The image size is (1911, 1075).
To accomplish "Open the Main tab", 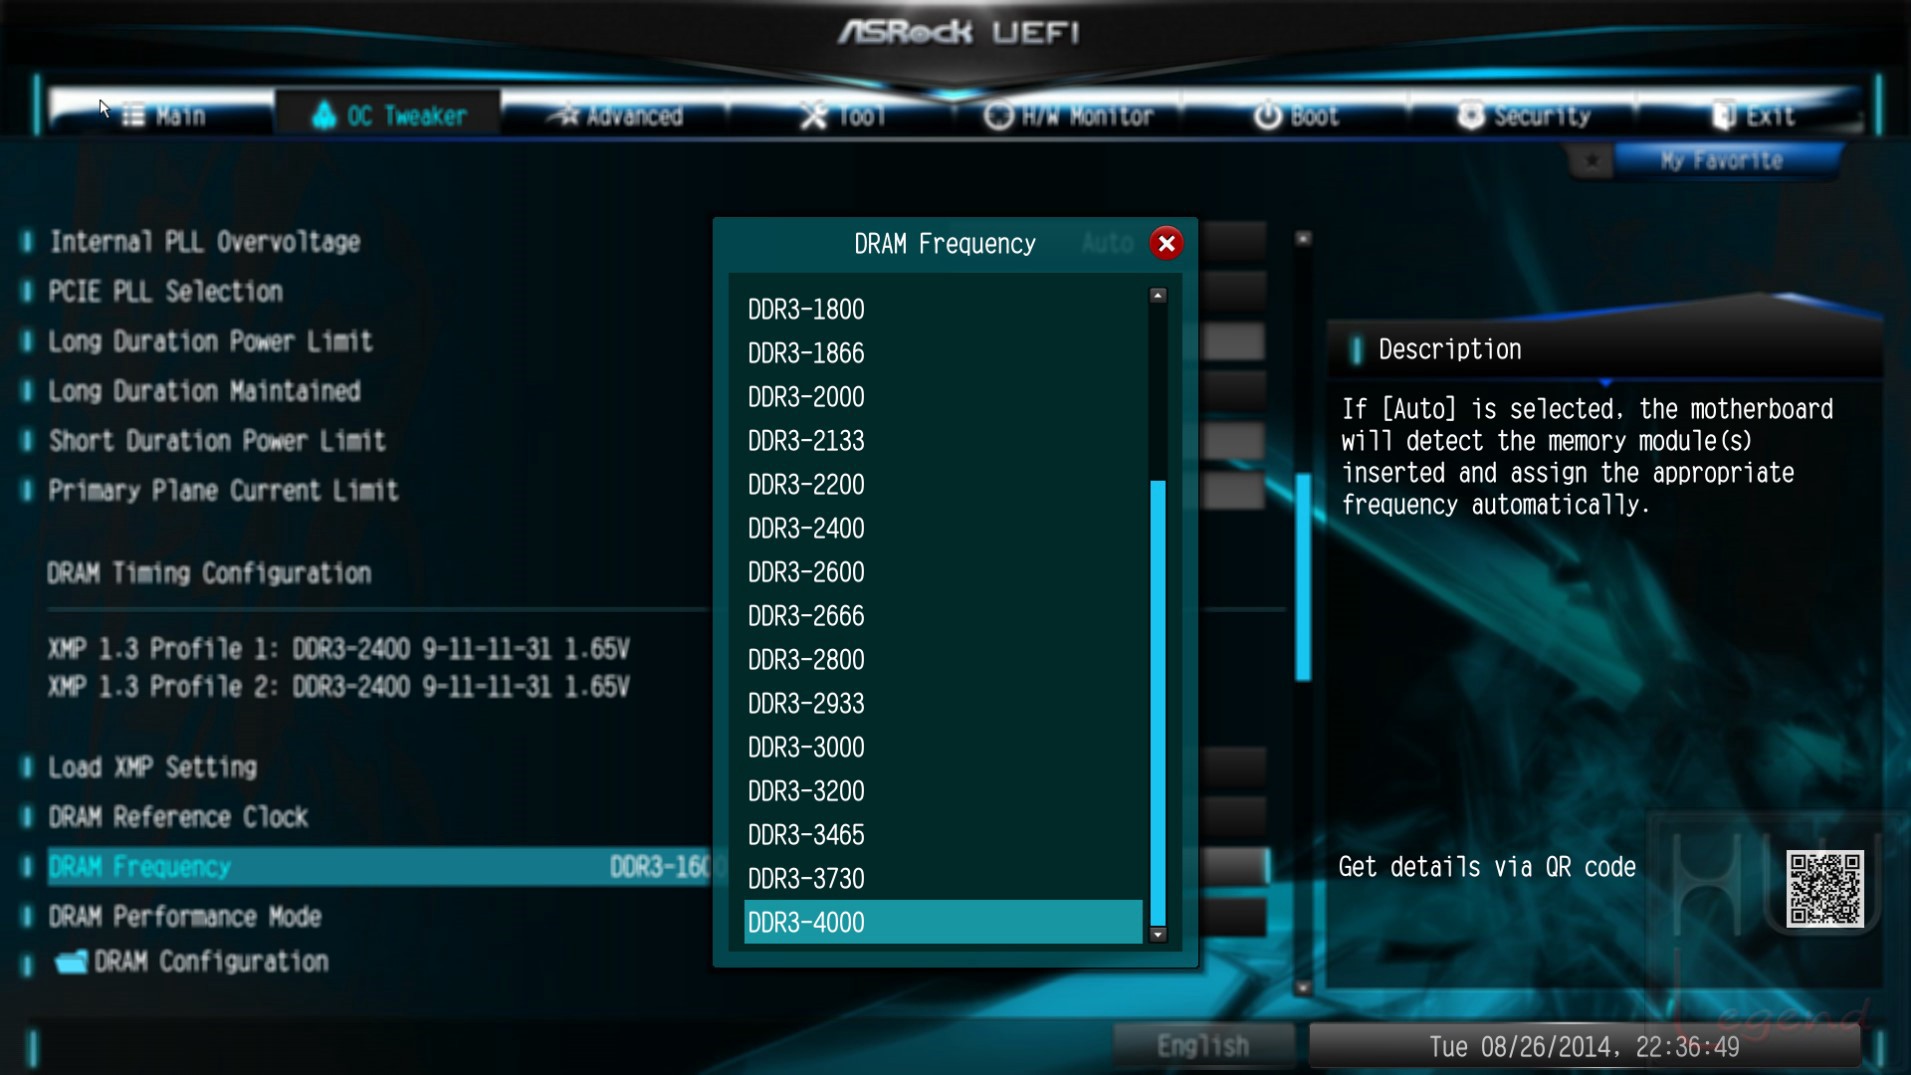I will 165,116.
